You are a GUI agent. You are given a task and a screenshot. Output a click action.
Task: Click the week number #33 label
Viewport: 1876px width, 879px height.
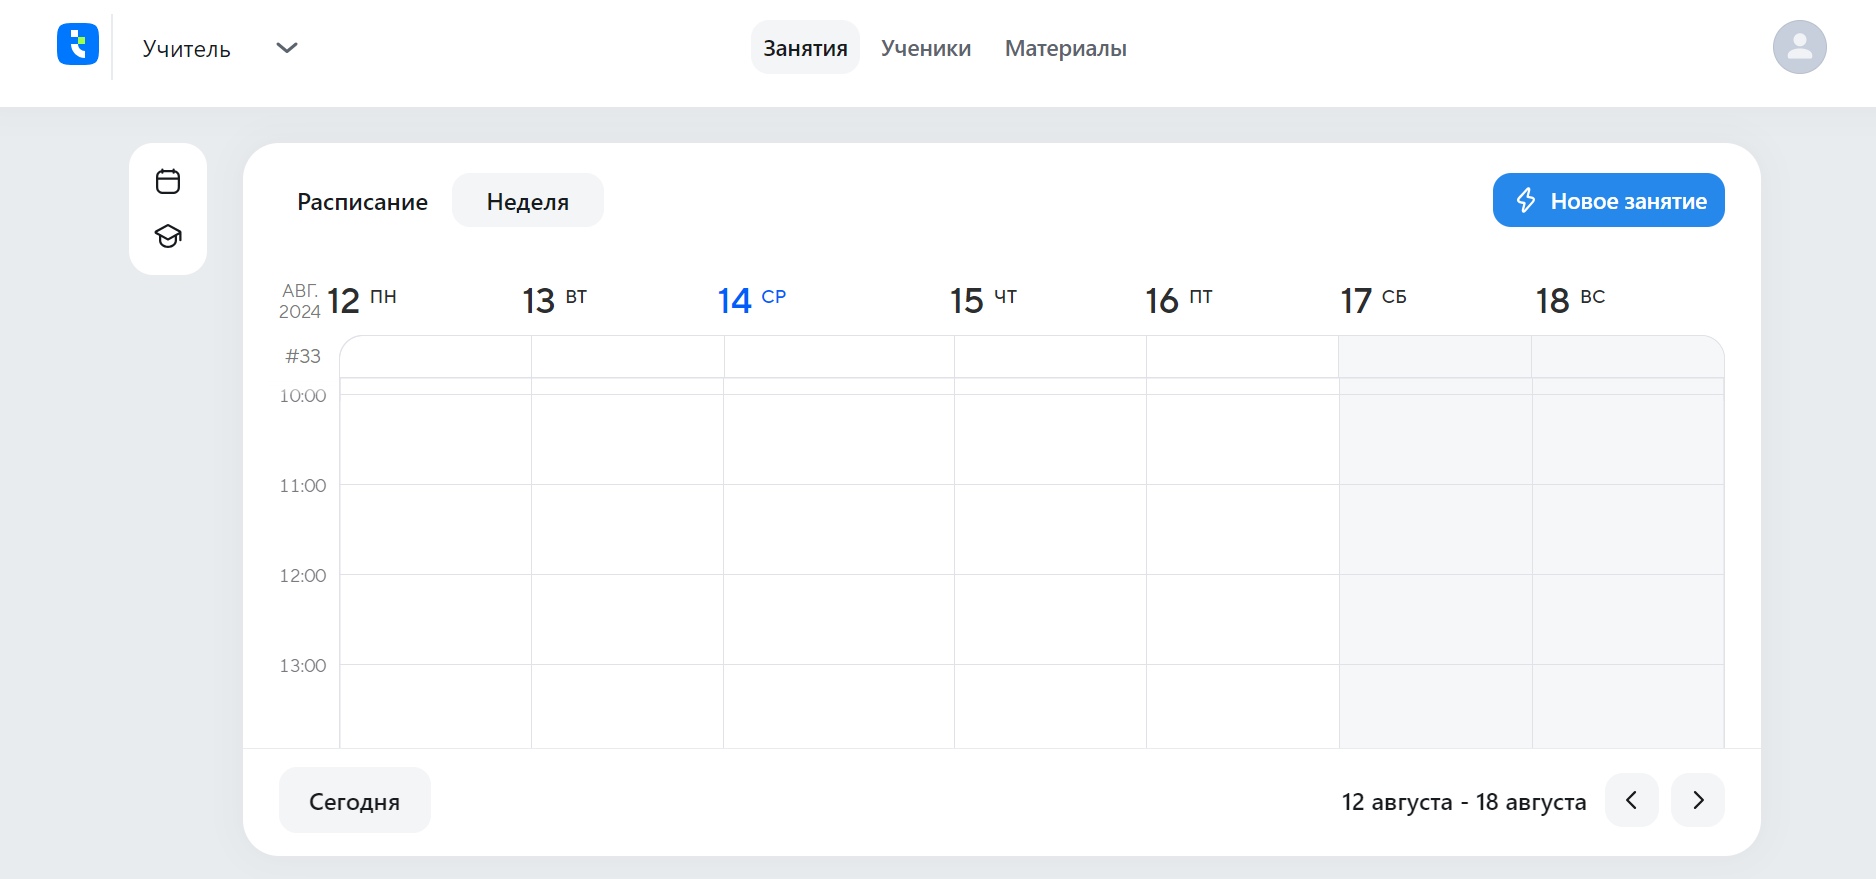303,356
